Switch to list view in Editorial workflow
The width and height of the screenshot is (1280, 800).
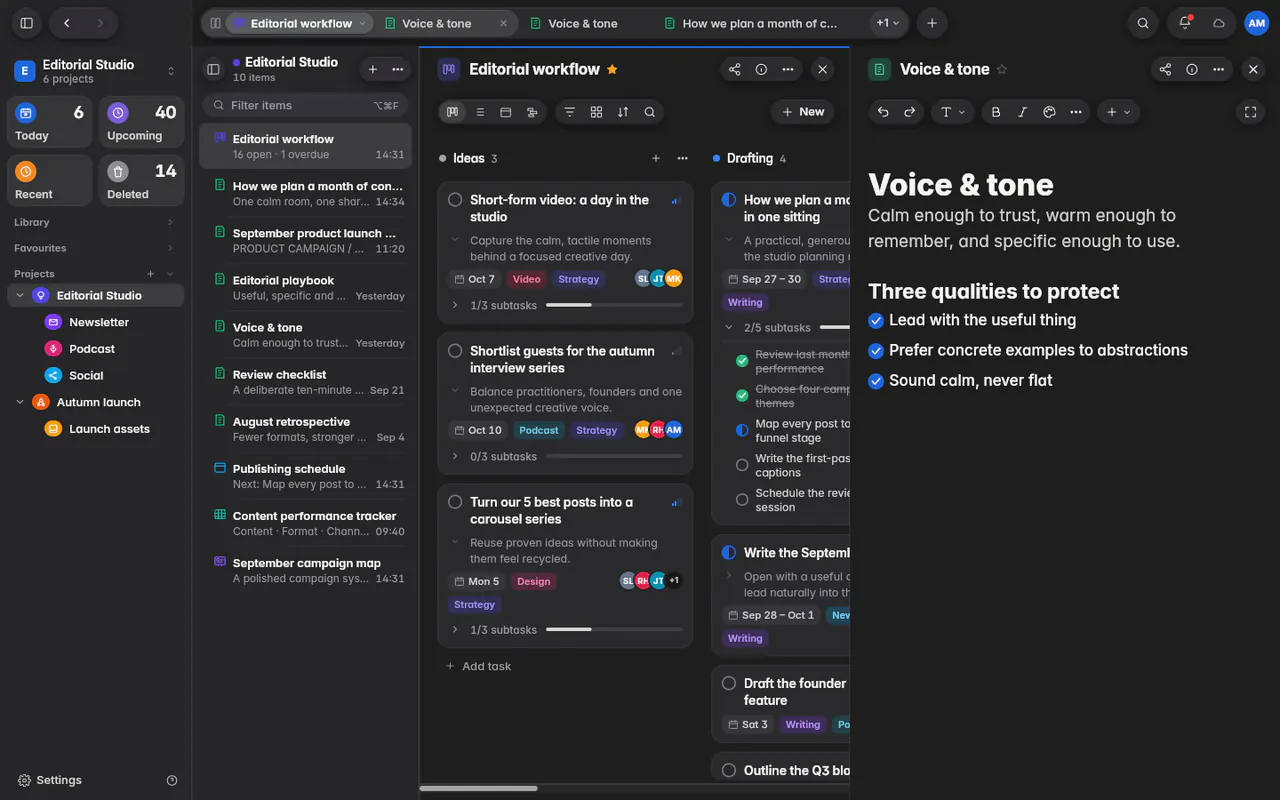pos(480,112)
